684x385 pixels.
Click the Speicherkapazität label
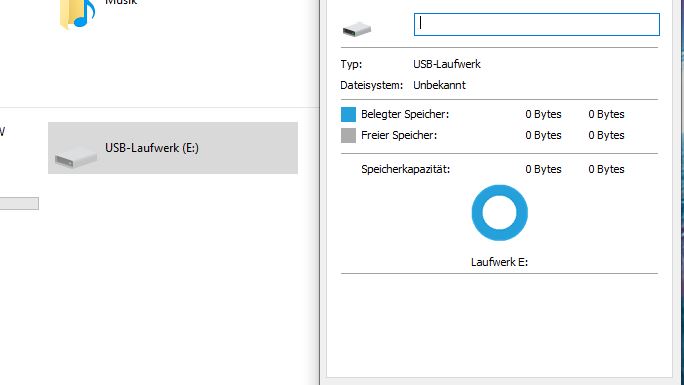405,169
